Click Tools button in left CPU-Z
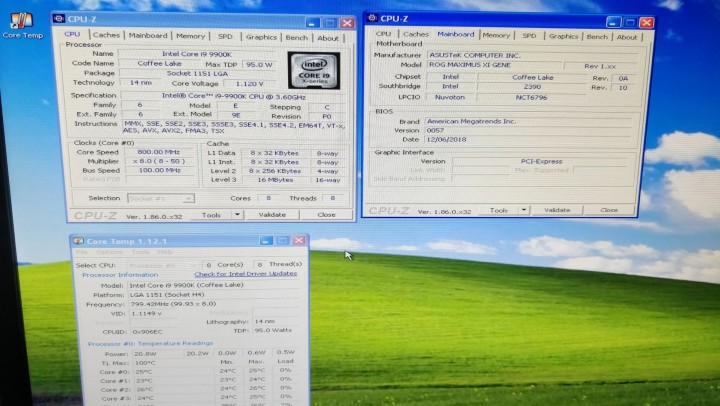The image size is (720, 406). click(x=211, y=215)
